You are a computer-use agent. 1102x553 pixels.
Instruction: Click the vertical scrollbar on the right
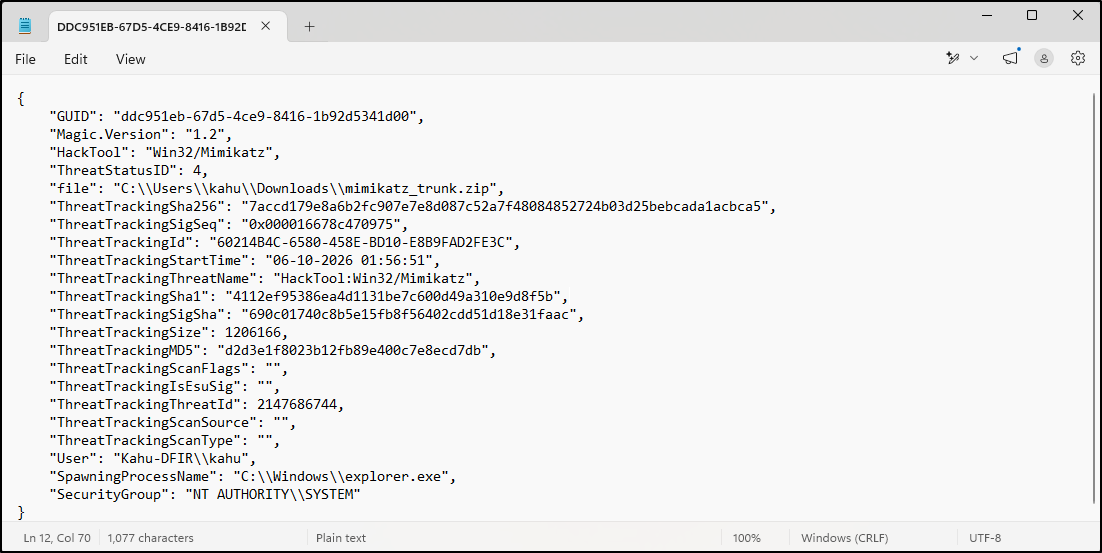point(1094,299)
